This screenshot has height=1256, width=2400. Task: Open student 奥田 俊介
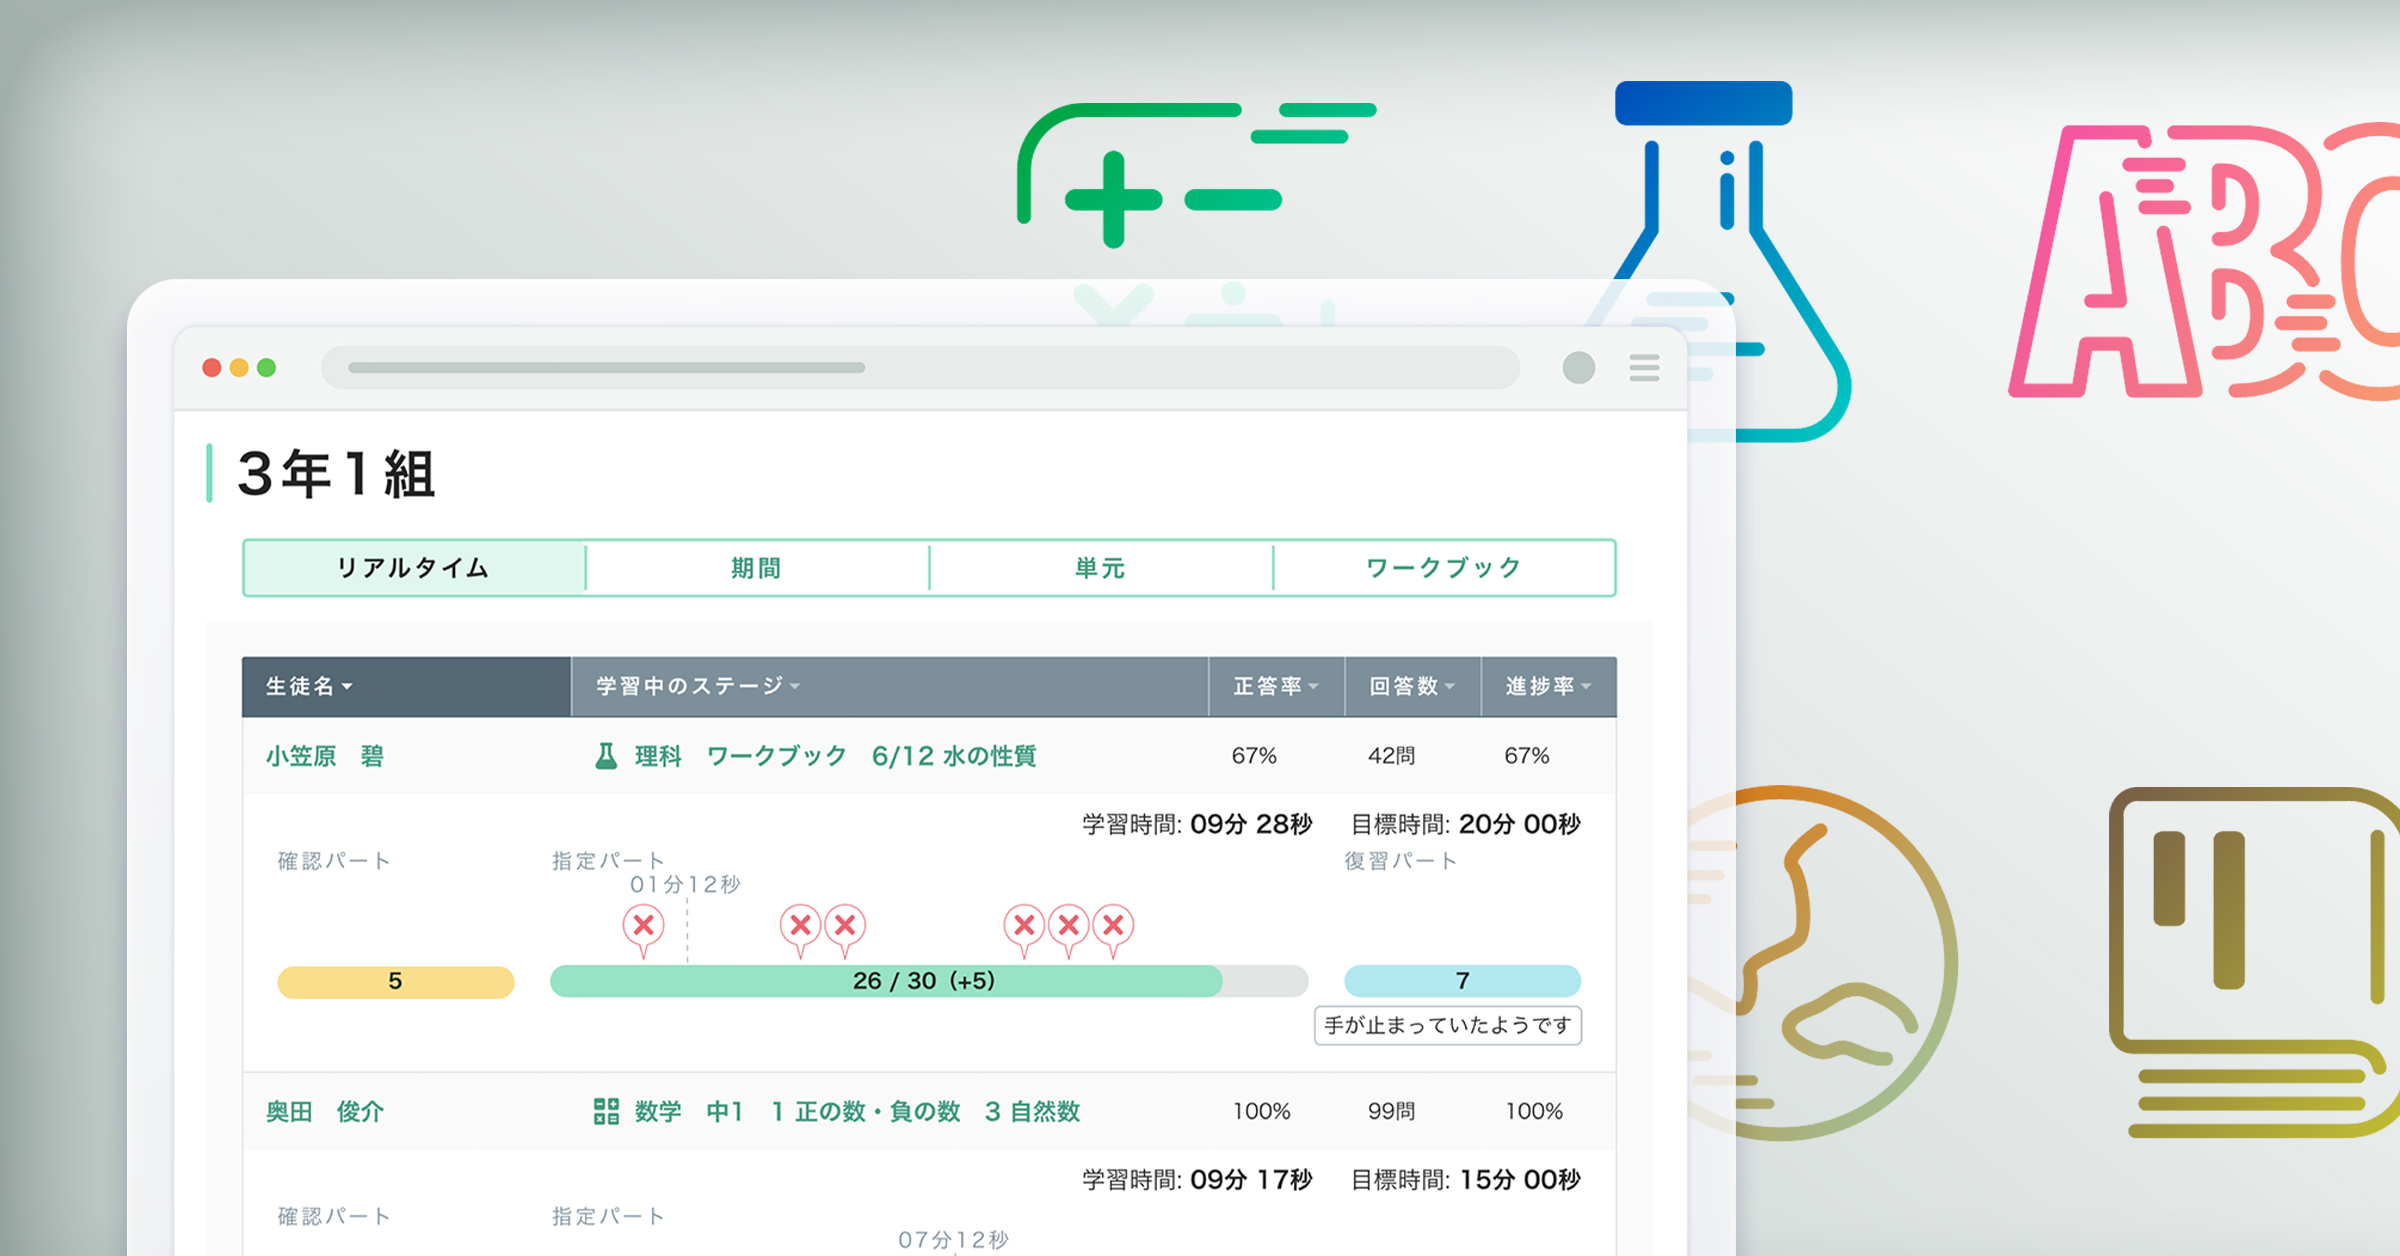[x=325, y=1111]
